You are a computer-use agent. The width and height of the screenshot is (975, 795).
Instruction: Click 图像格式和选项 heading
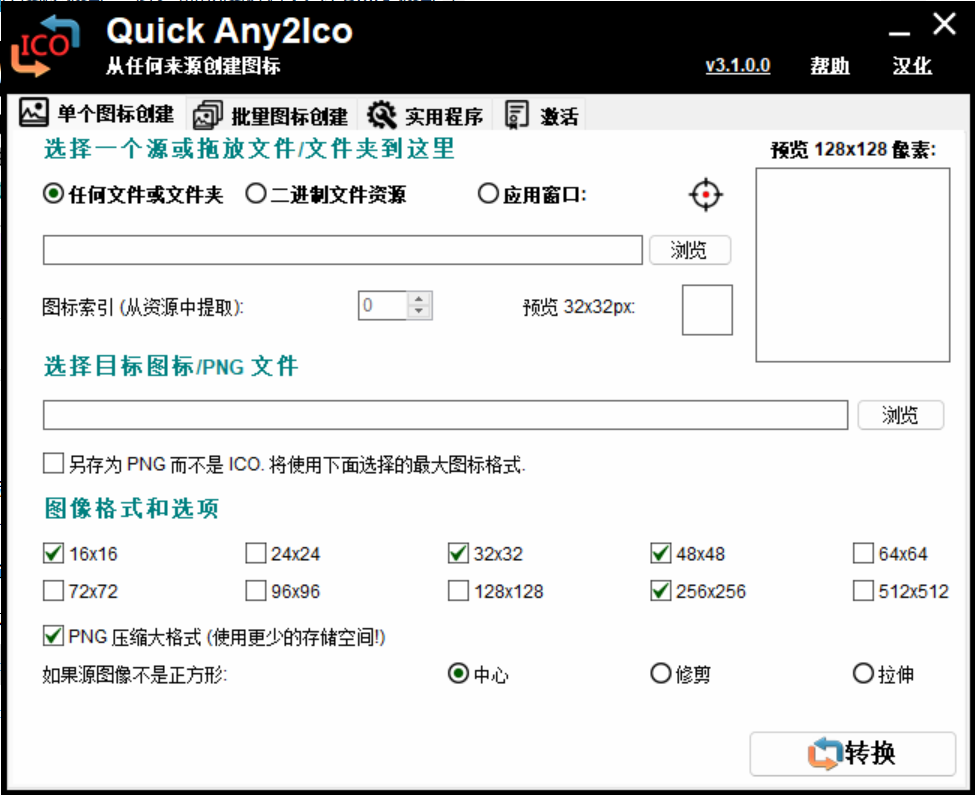click(131, 508)
